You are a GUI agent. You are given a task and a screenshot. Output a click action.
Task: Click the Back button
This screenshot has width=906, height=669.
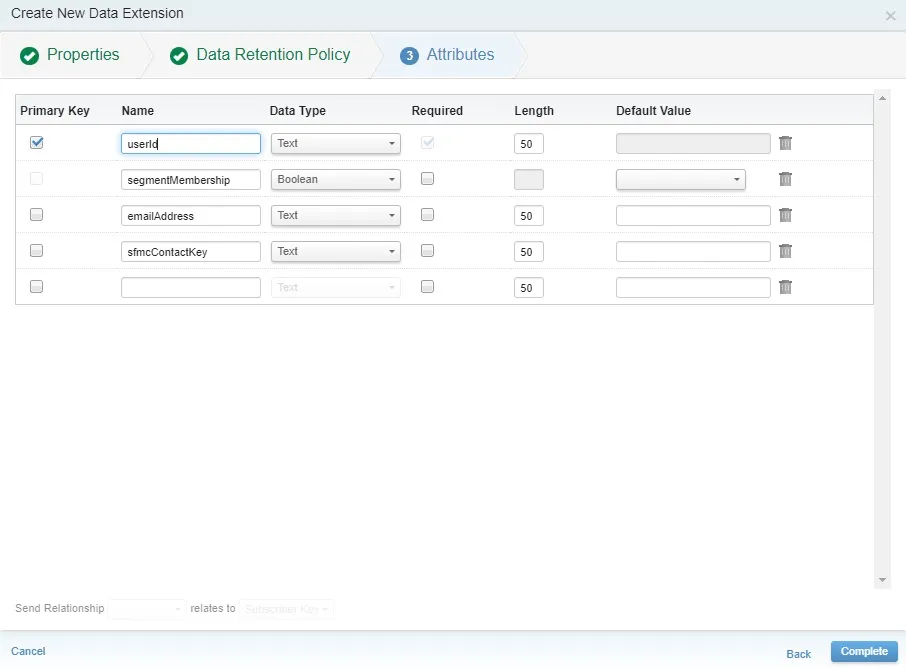798,653
